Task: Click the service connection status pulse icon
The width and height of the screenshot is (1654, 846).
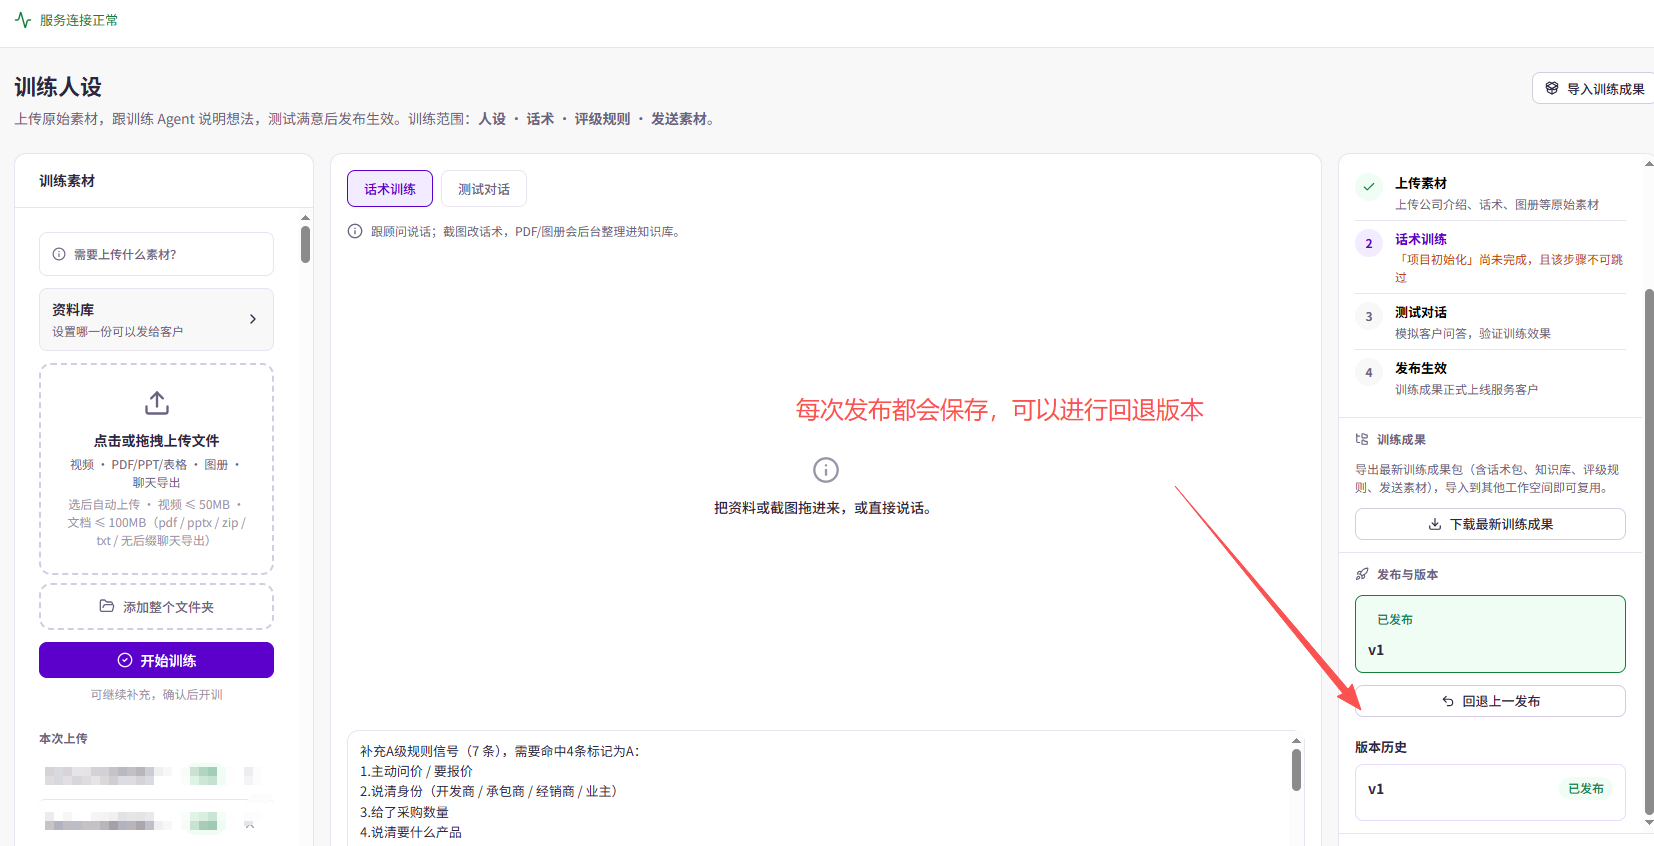Action: [23, 20]
